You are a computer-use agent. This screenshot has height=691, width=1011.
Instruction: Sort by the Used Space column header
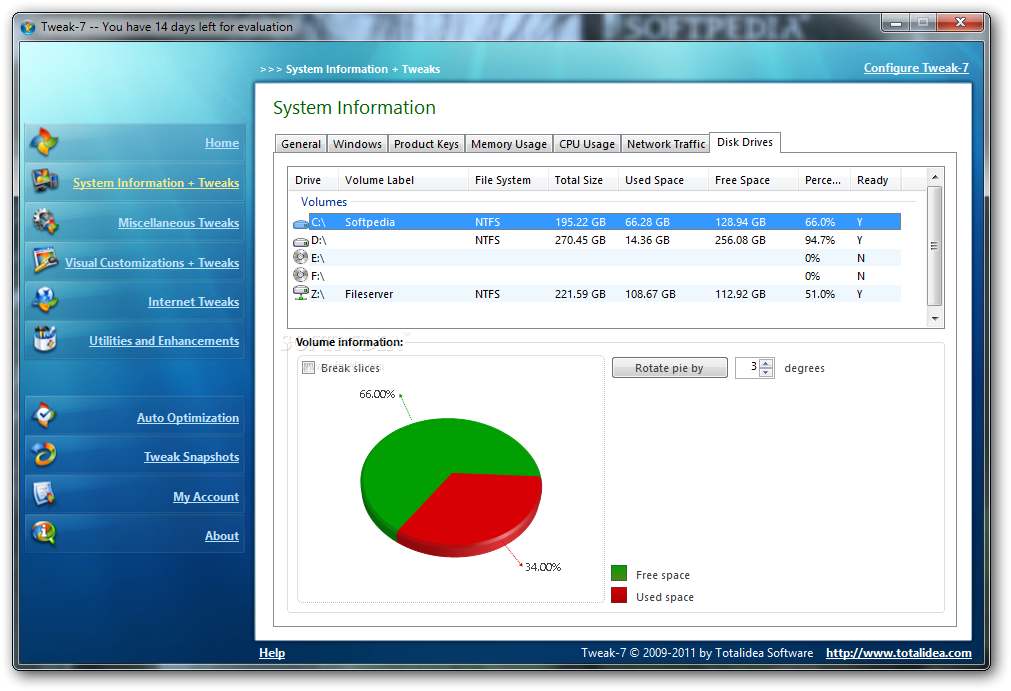(663, 180)
